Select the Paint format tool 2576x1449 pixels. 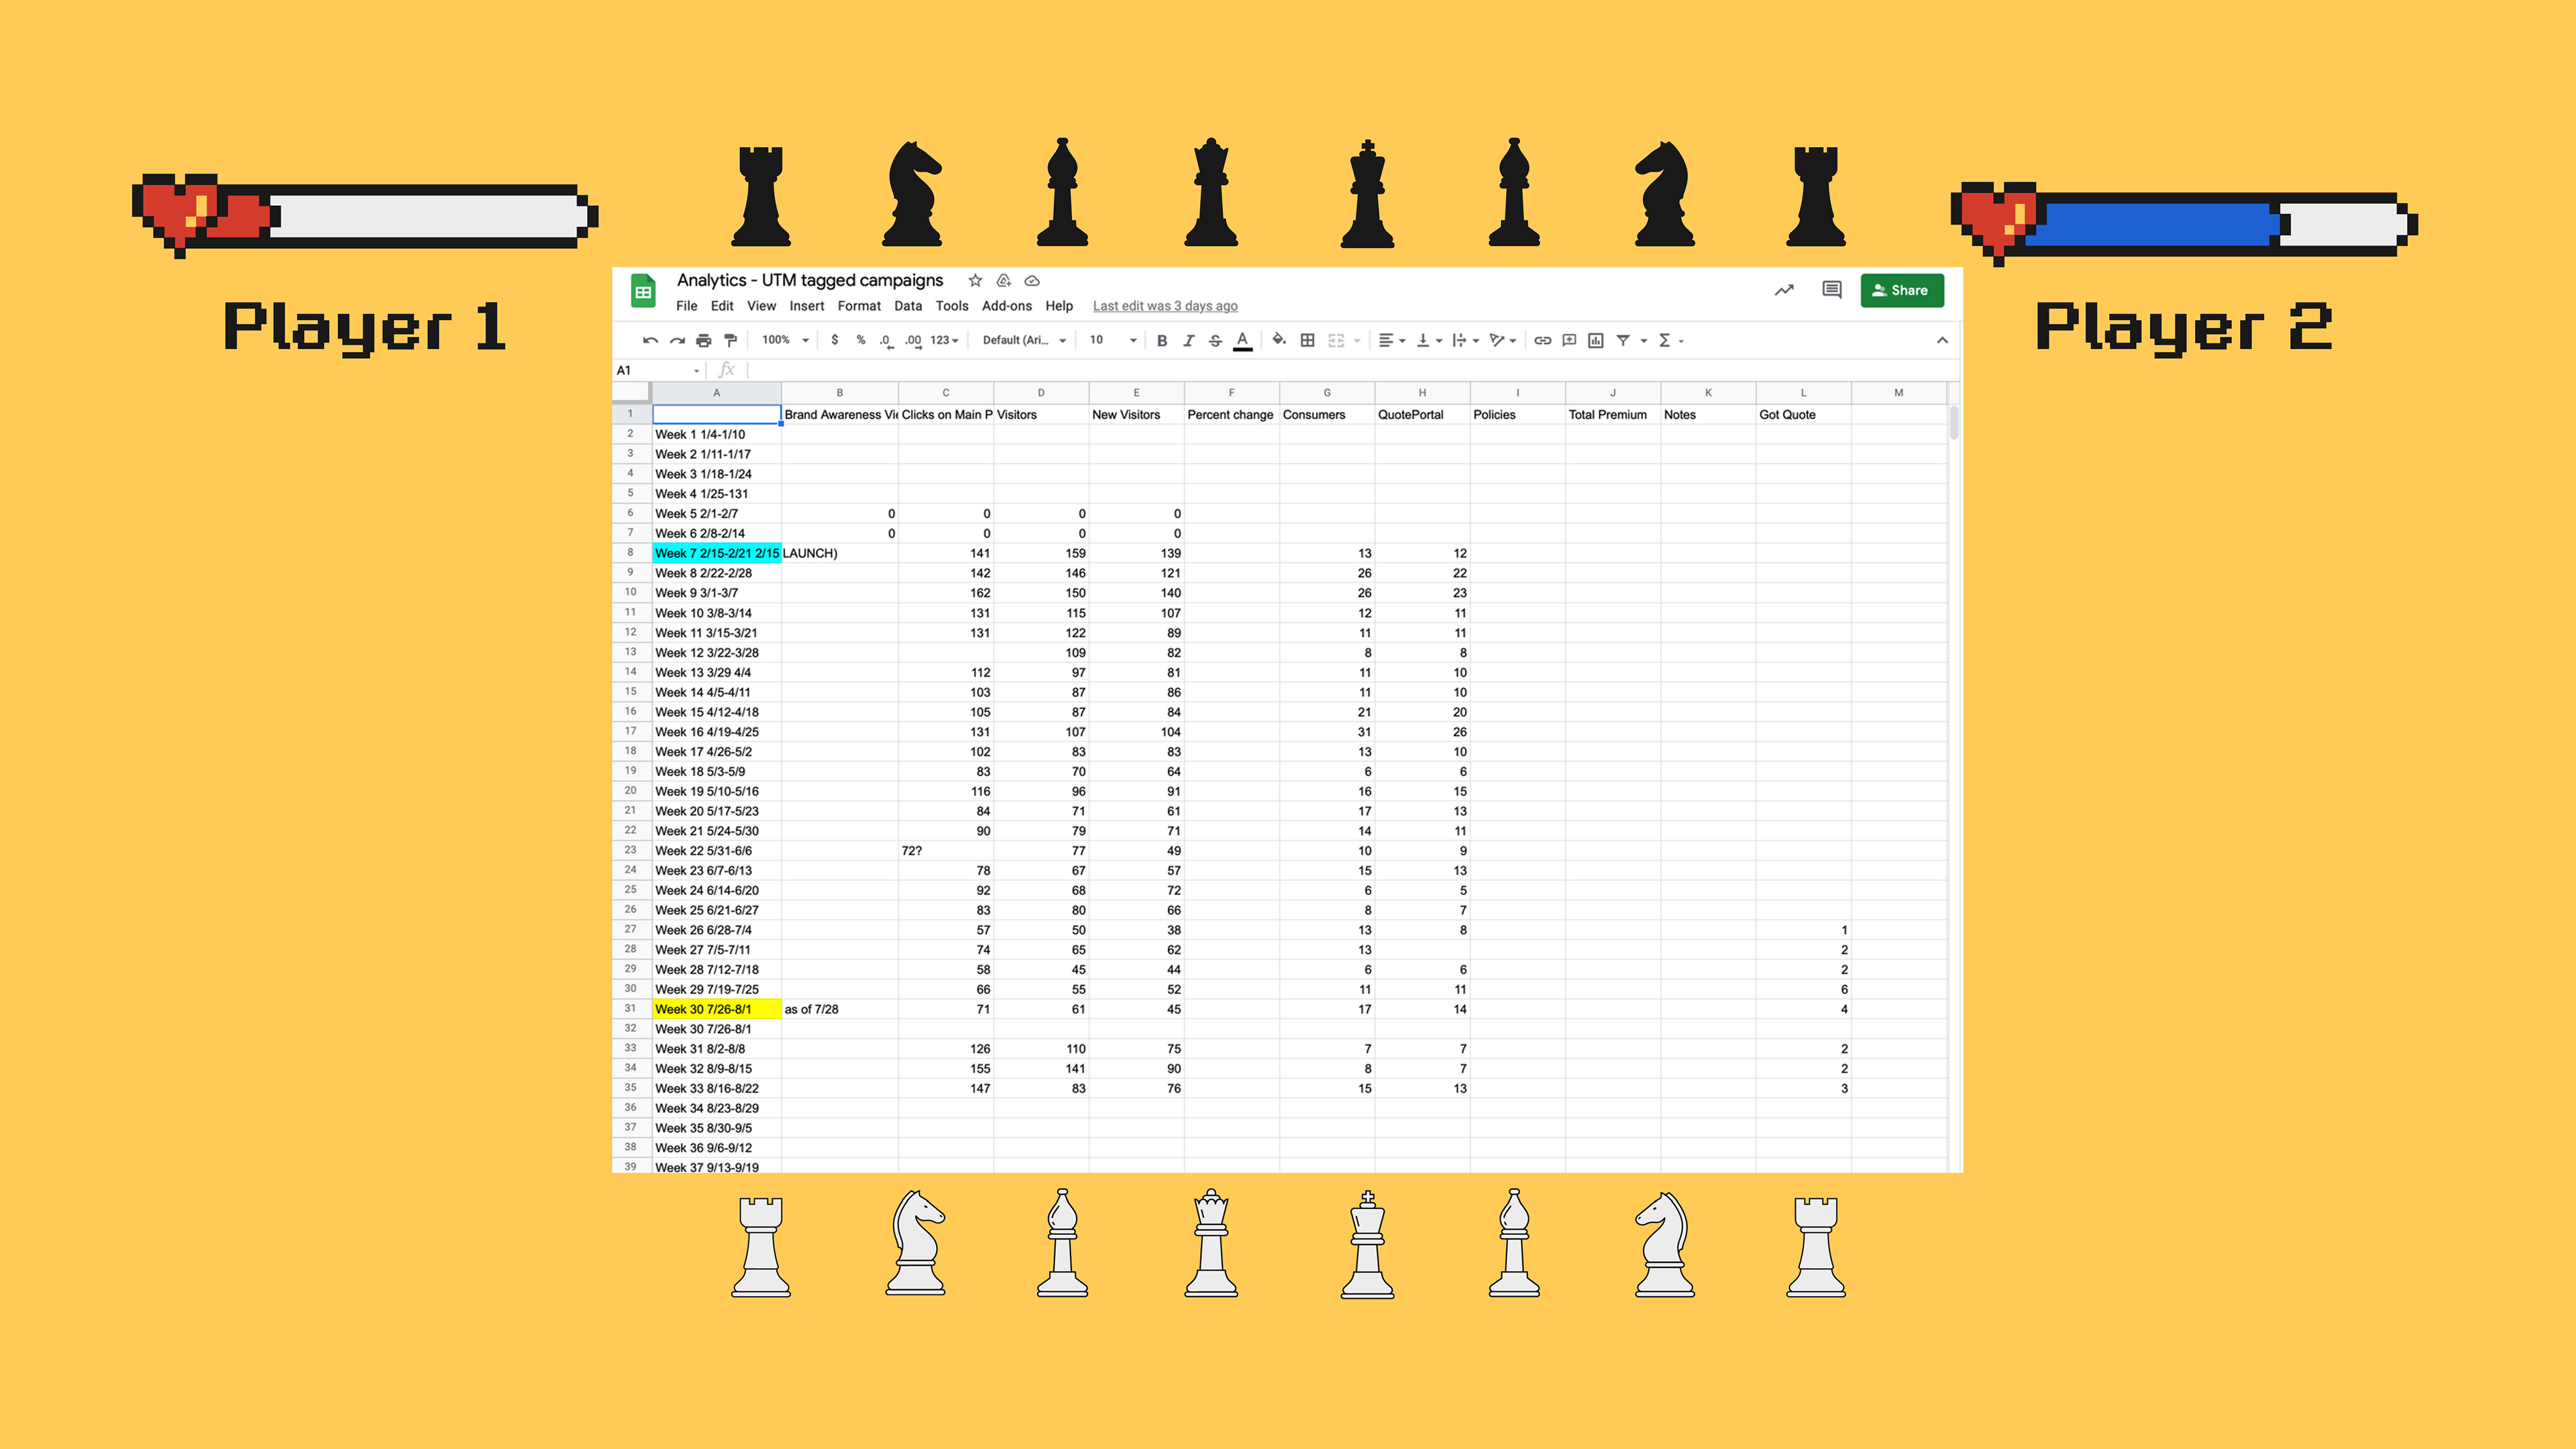pyautogui.click(x=730, y=340)
